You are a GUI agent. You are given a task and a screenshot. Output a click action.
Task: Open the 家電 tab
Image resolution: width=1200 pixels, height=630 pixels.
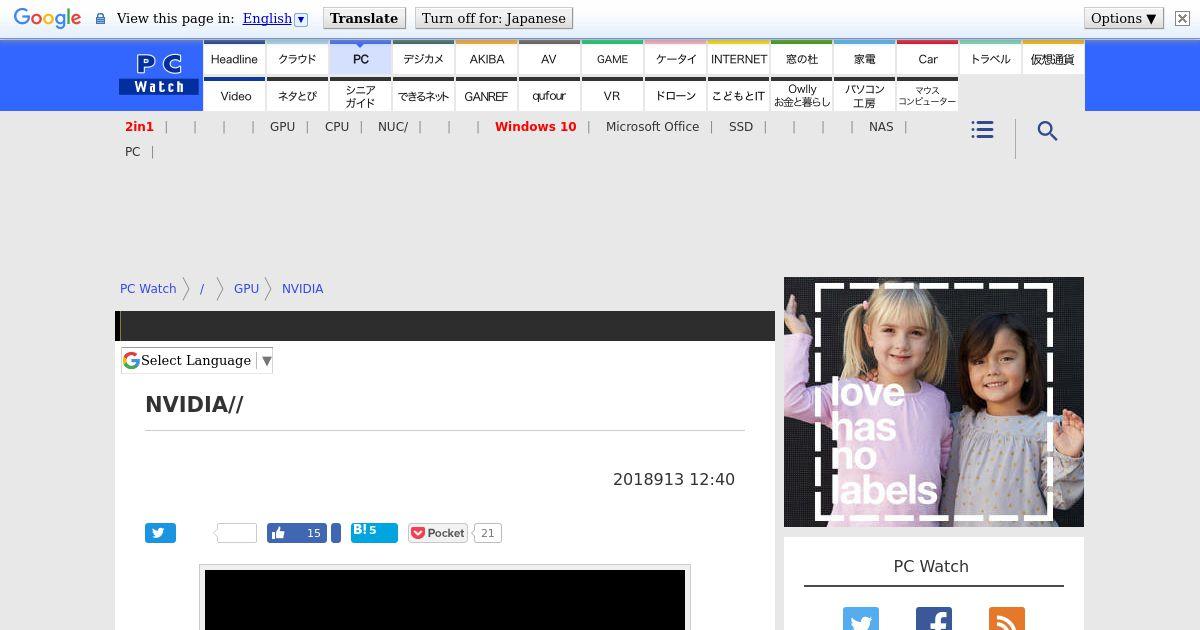coord(865,59)
